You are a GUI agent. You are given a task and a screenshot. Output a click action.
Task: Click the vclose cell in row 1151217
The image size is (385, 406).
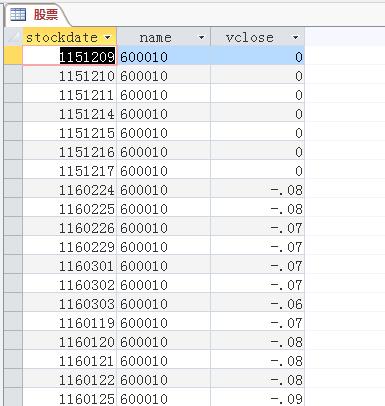pyautogui.click(x=257, y=170)
